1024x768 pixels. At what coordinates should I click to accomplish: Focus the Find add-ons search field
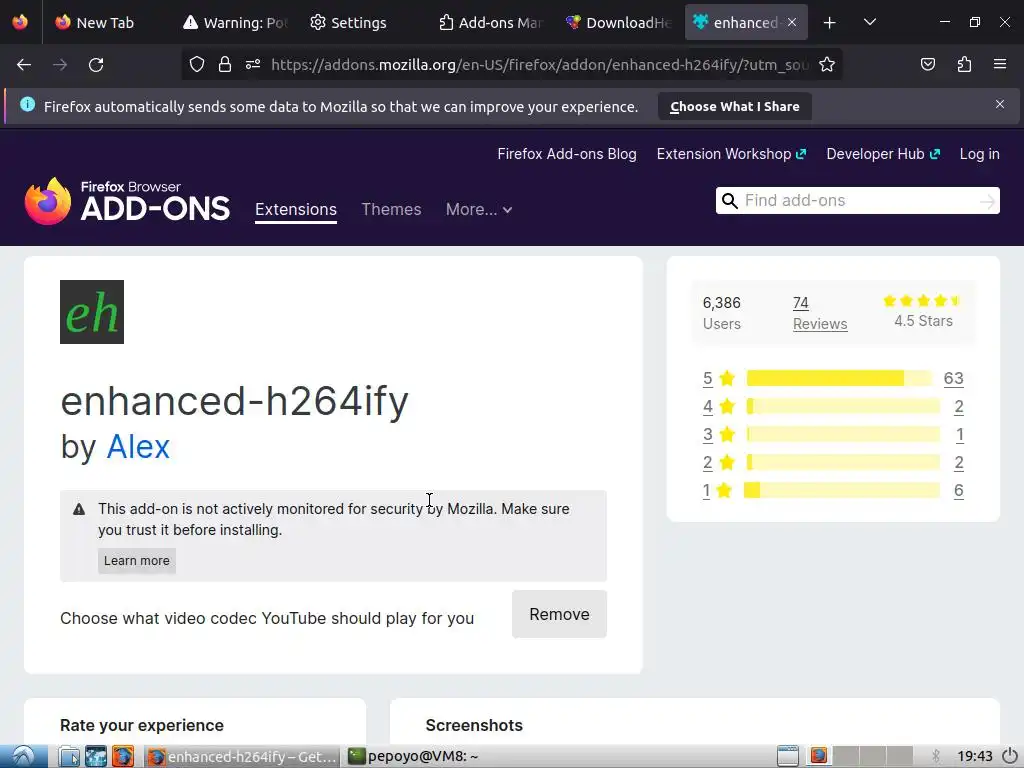click(857, 200)
